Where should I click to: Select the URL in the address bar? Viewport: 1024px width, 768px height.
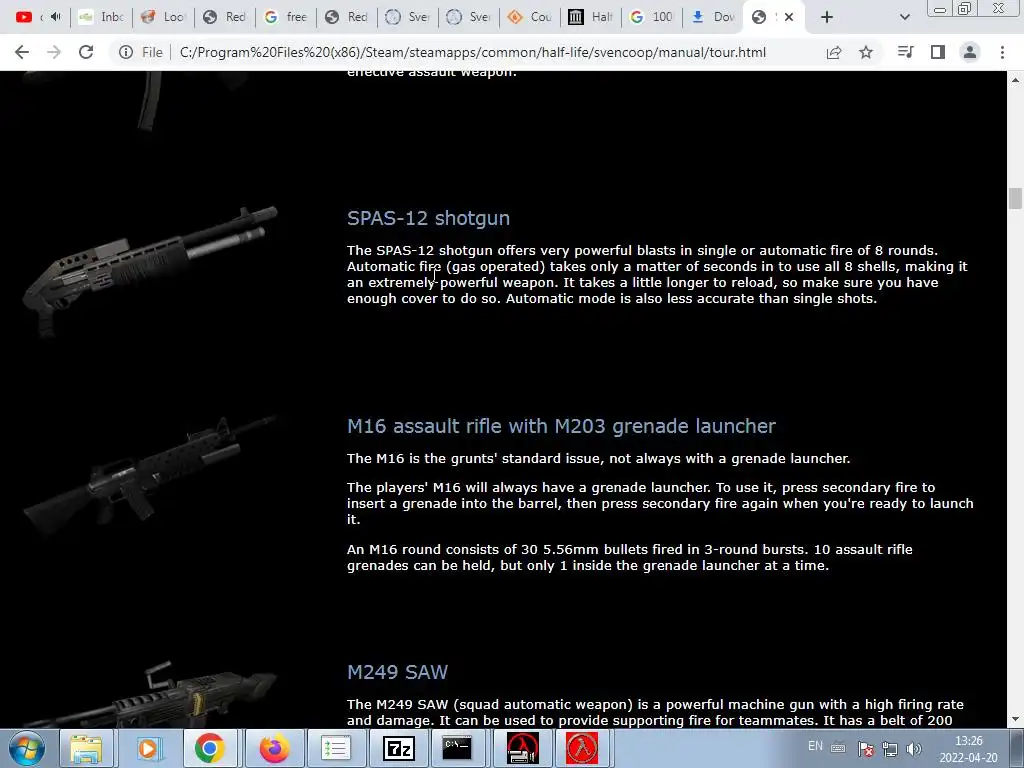coord(472,52)
